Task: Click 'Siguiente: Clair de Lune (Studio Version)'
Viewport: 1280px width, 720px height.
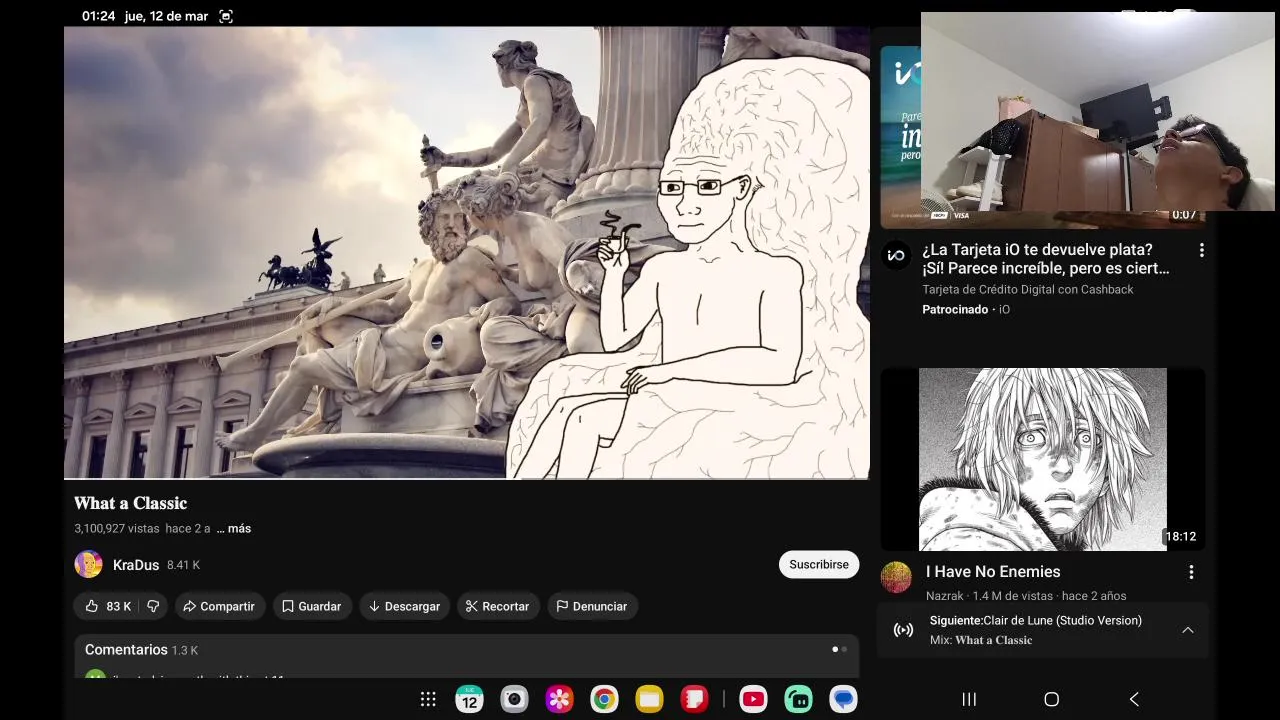Action: tap(1035, 620)
